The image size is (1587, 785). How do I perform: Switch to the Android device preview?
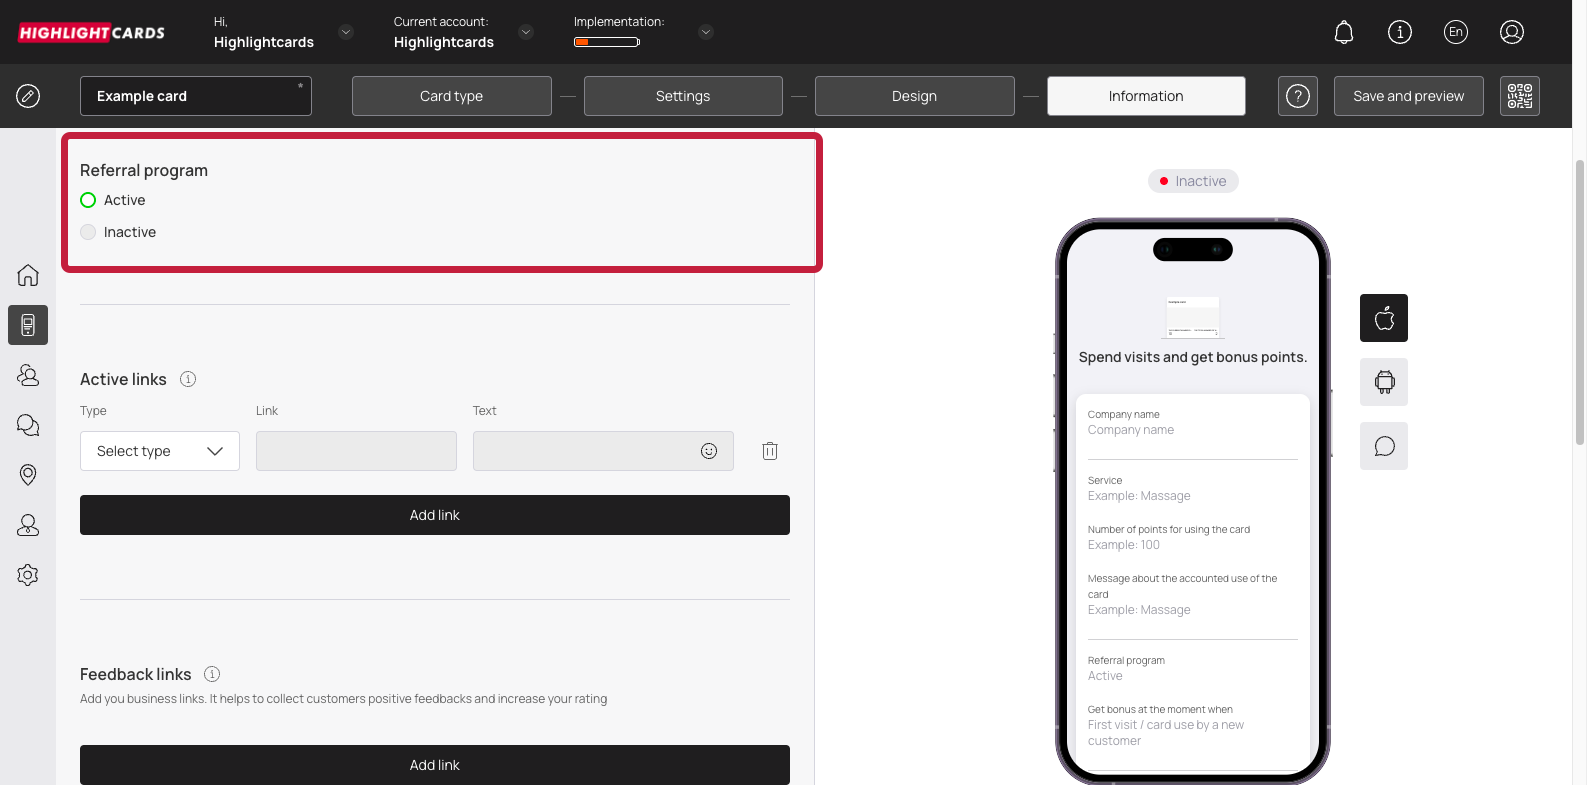[1383, 382]
